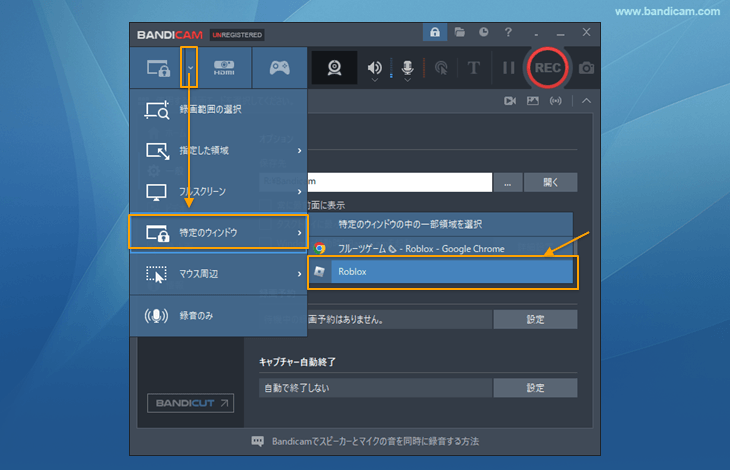Click 設定 beside 自動で終了しない

[x=535, y=388]
